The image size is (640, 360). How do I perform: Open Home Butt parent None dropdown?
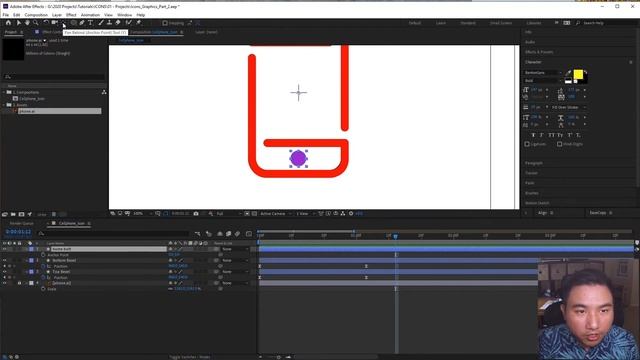point(234,249)
